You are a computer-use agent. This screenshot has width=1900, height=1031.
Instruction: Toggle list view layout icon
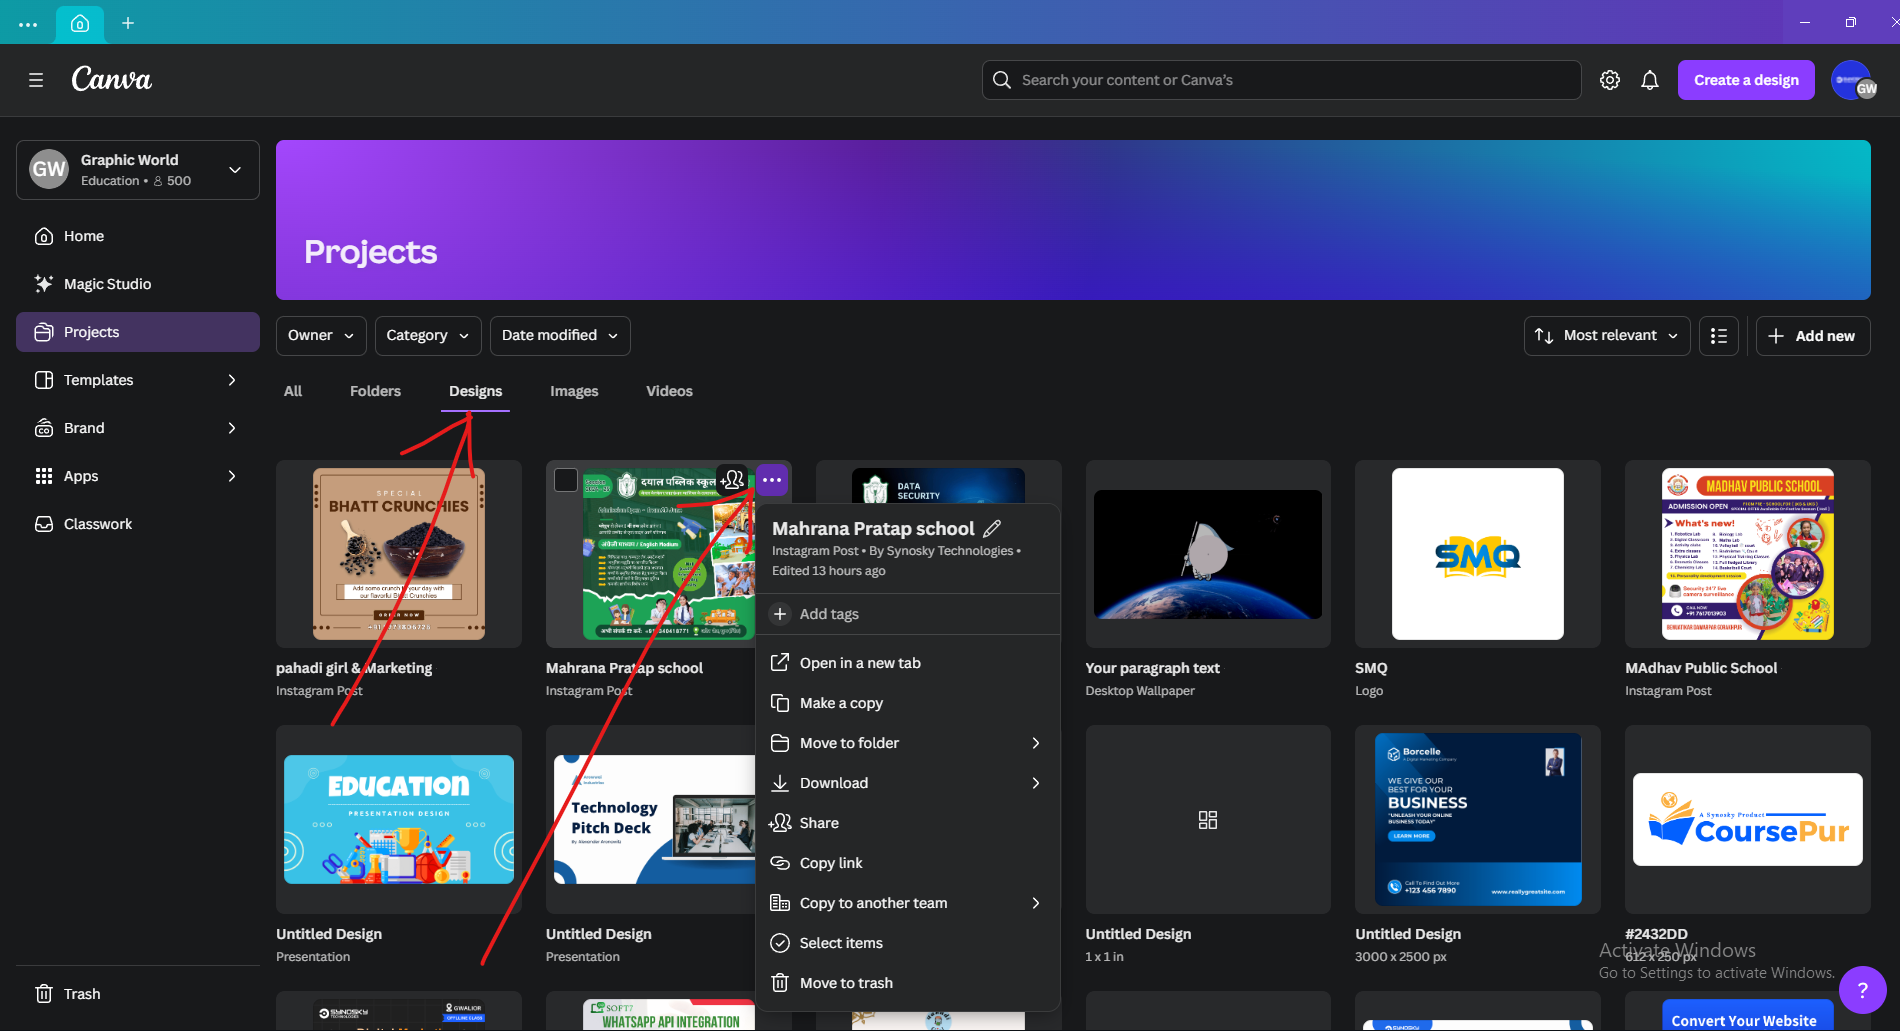(x=1718, y=336)
